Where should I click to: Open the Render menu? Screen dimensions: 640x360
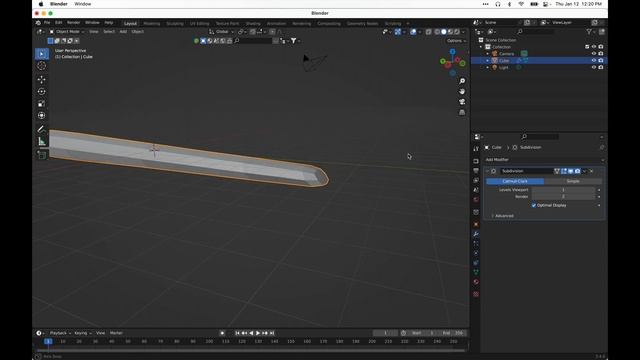tap(73, 23)
